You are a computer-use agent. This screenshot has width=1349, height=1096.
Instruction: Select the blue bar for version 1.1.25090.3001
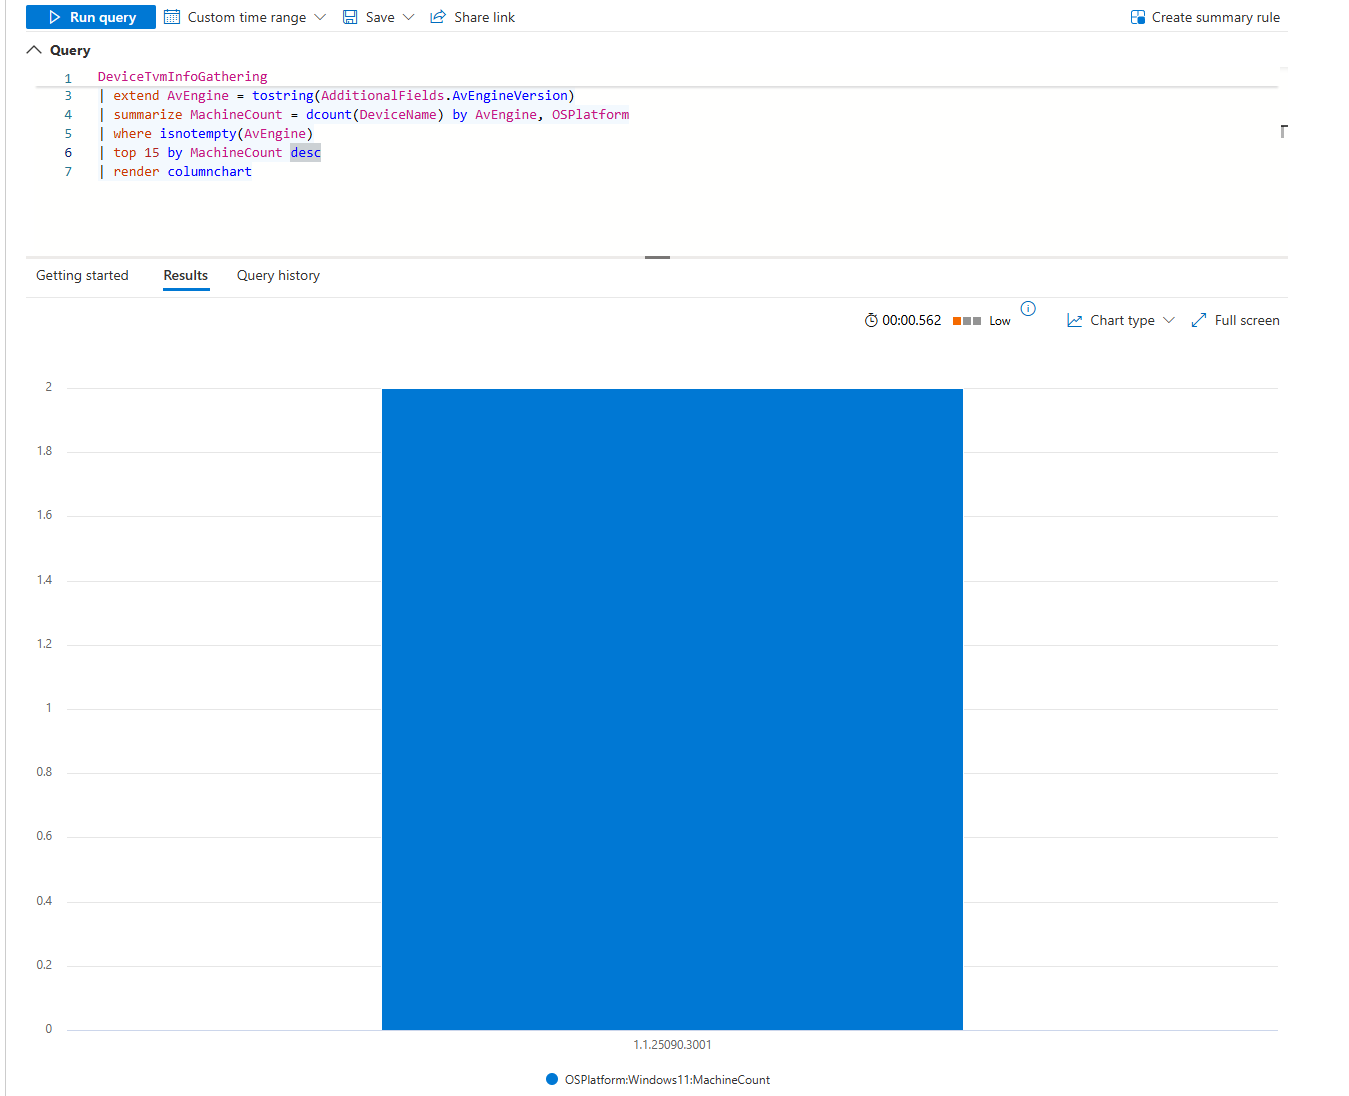(x=672, y=709)
